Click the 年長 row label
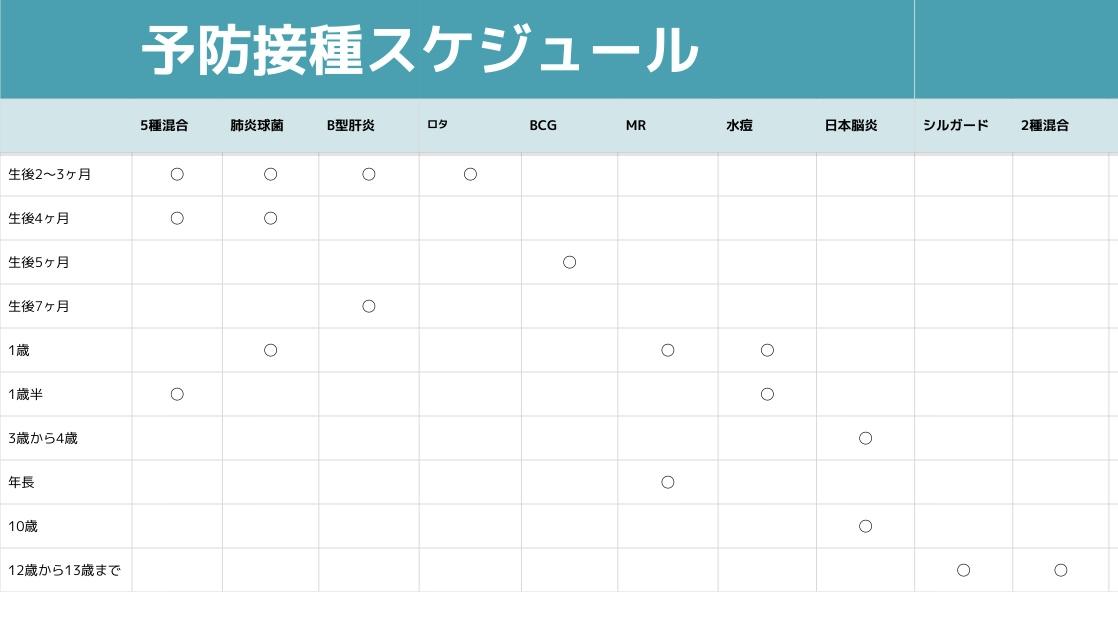1118x623 pixels. (22, 483)
